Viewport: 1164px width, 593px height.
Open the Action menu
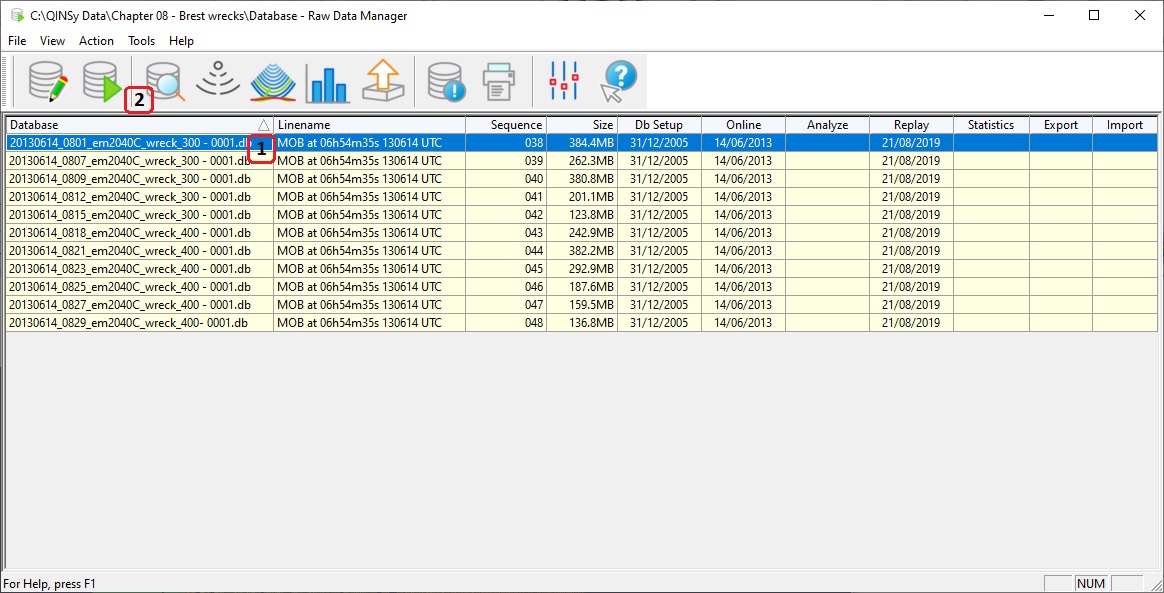[96, 41]
